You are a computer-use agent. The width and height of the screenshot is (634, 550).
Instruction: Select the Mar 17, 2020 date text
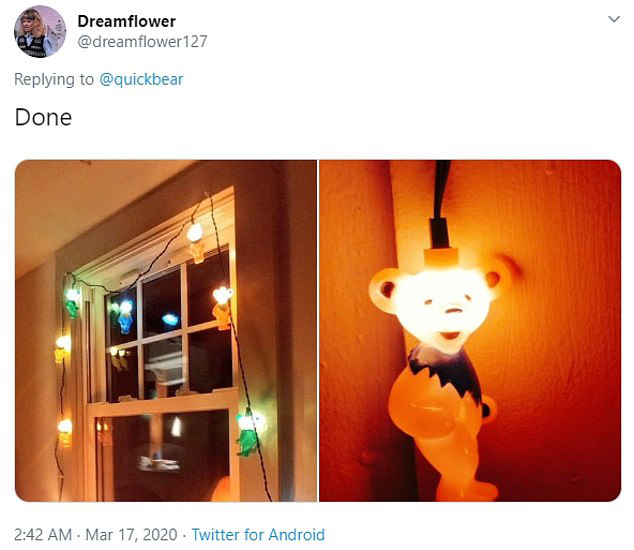click(x=131, y=534)
